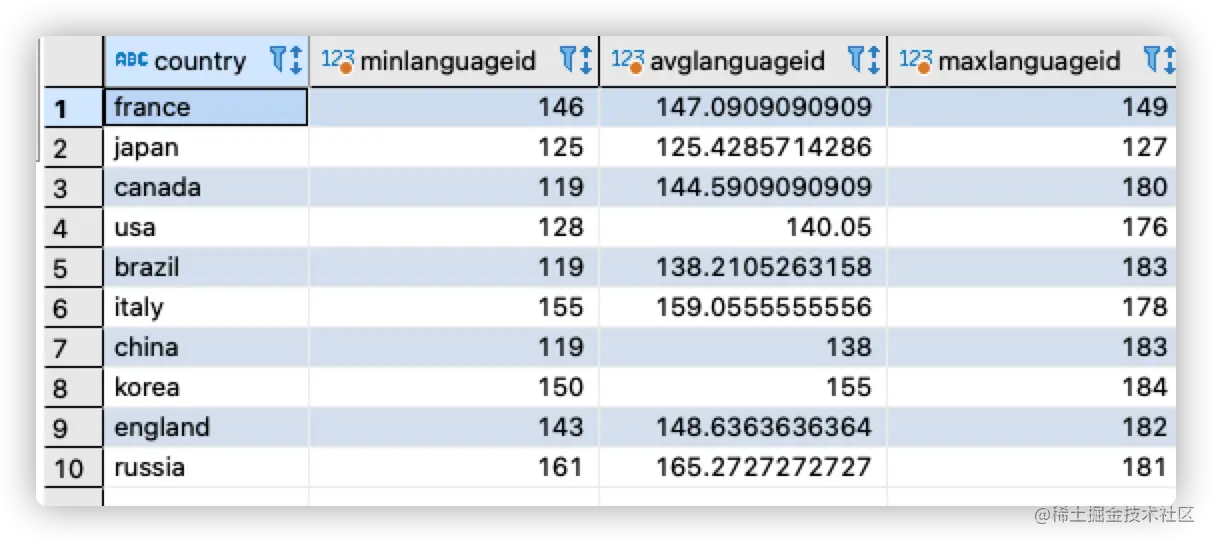
Task: Click the 'england' country cell
Action: pos(206,427)
